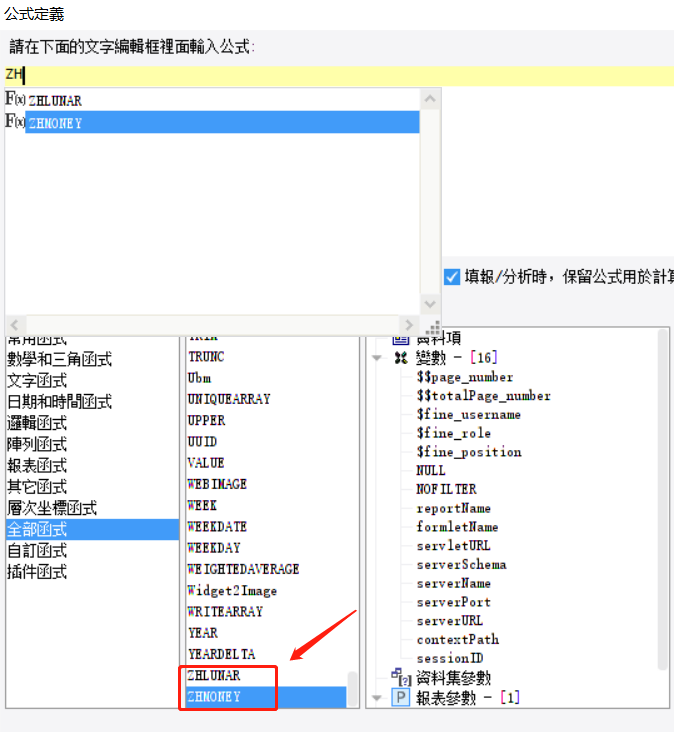The height and width of the screenshot is (732, 674).
Task: Select $fine_role variable
Action: tap(454, 433)
